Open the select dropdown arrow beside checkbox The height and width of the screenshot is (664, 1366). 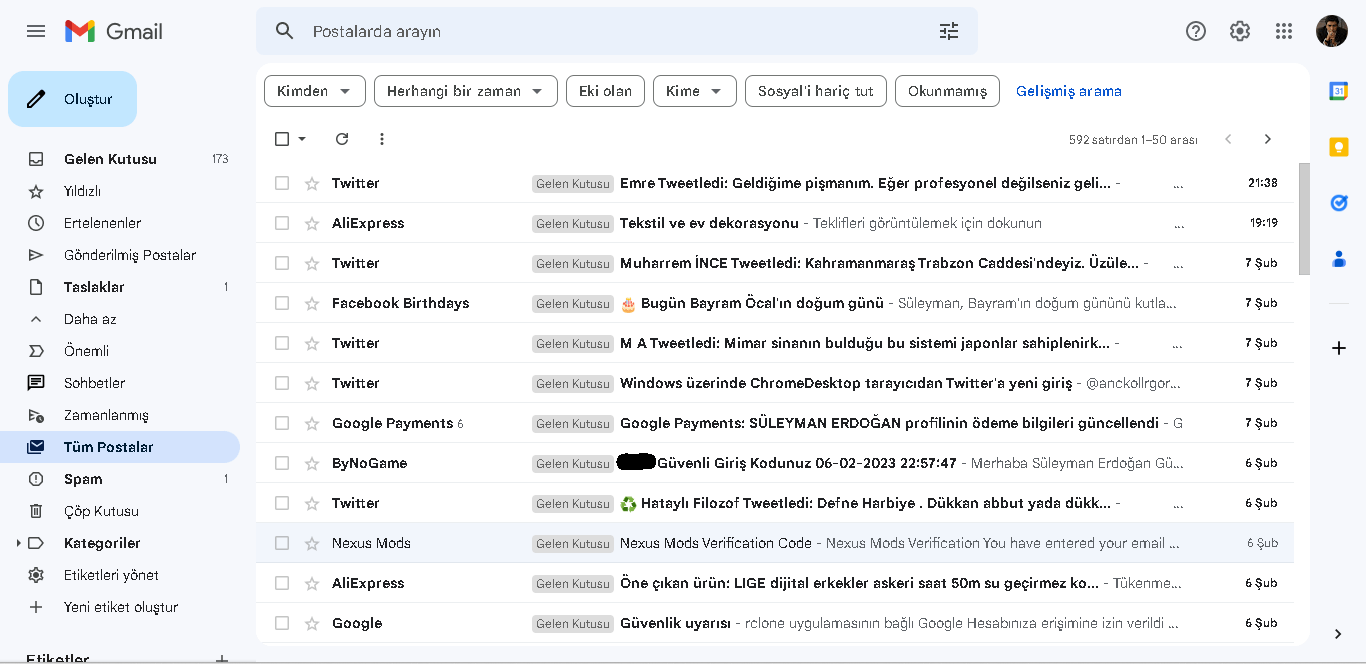pyautogui.click(x=302, y=139)
